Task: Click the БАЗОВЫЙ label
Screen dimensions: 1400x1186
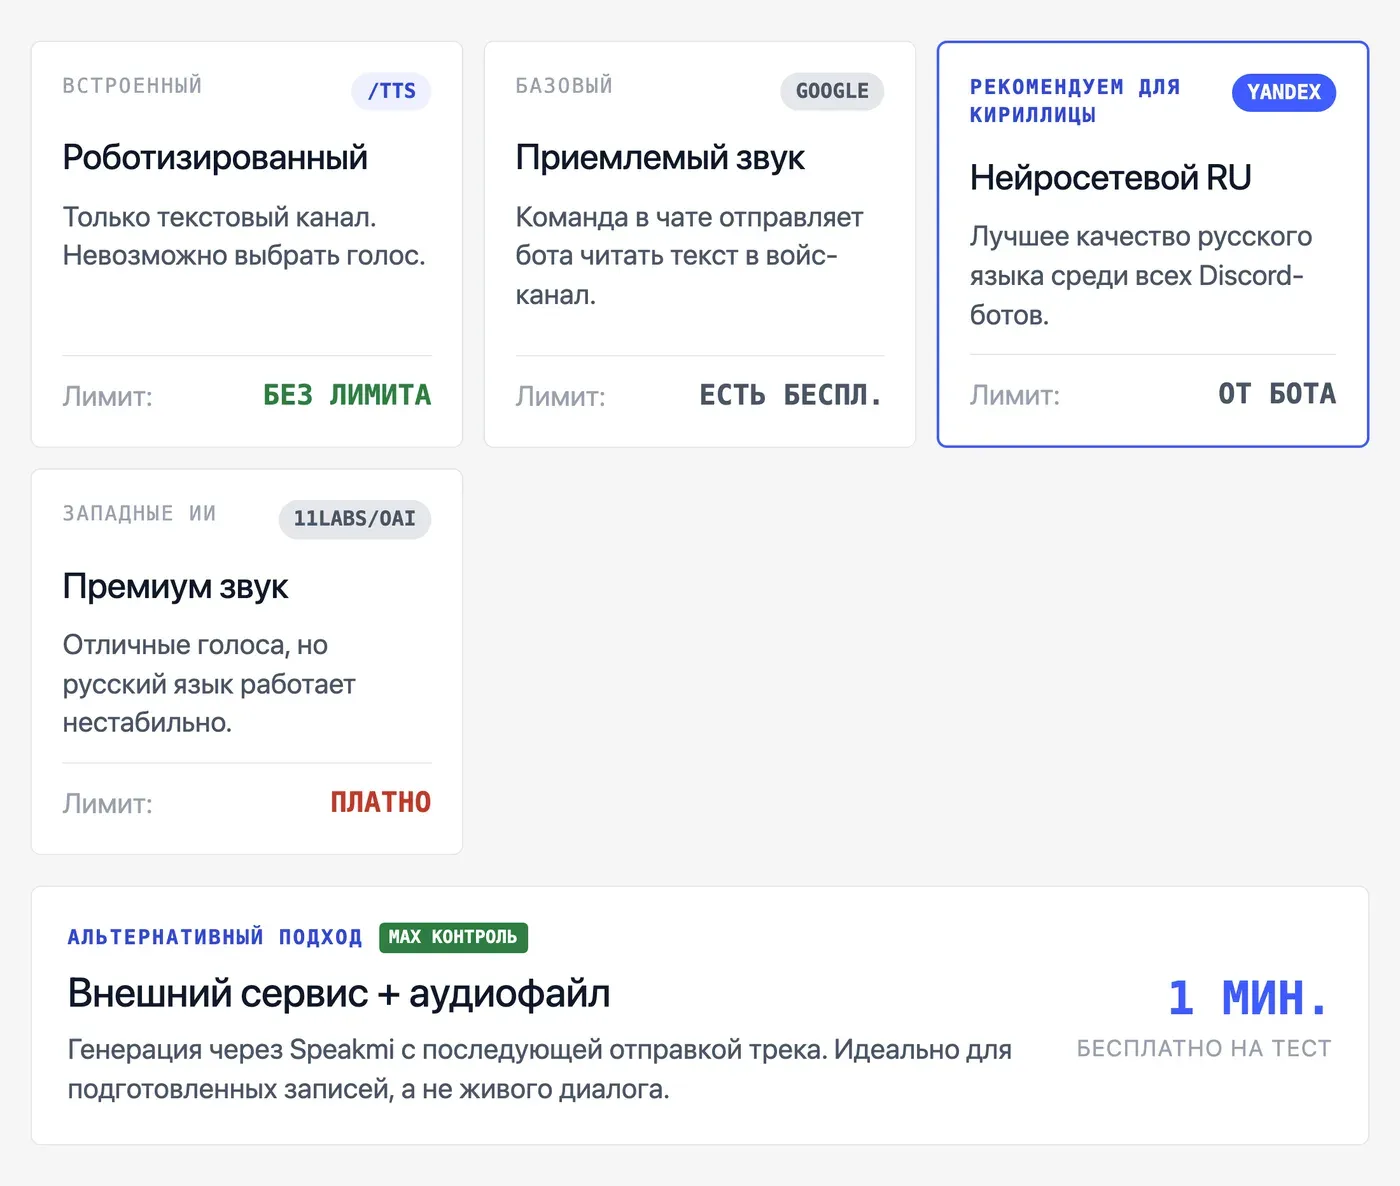Action: coord(564,86)
